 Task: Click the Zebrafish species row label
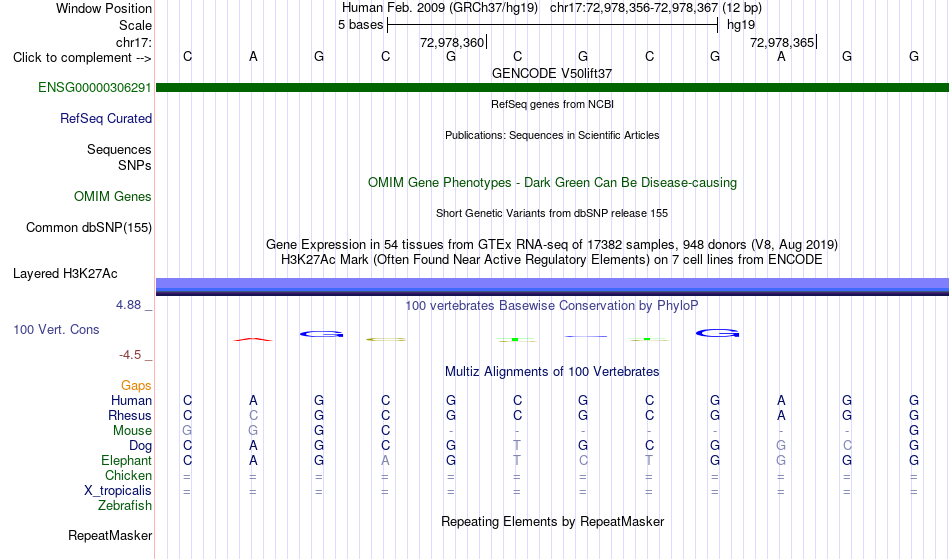tap(125, 506)
